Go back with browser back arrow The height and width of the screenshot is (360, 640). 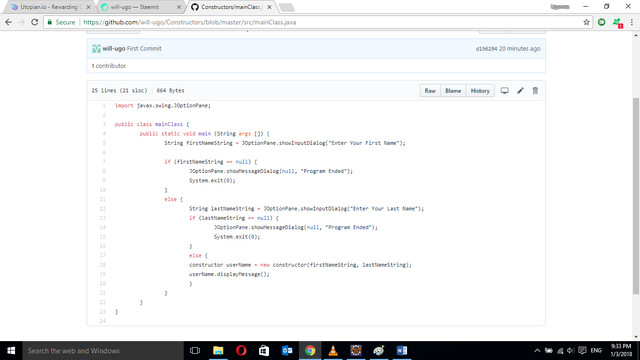[x=9, y=22]
